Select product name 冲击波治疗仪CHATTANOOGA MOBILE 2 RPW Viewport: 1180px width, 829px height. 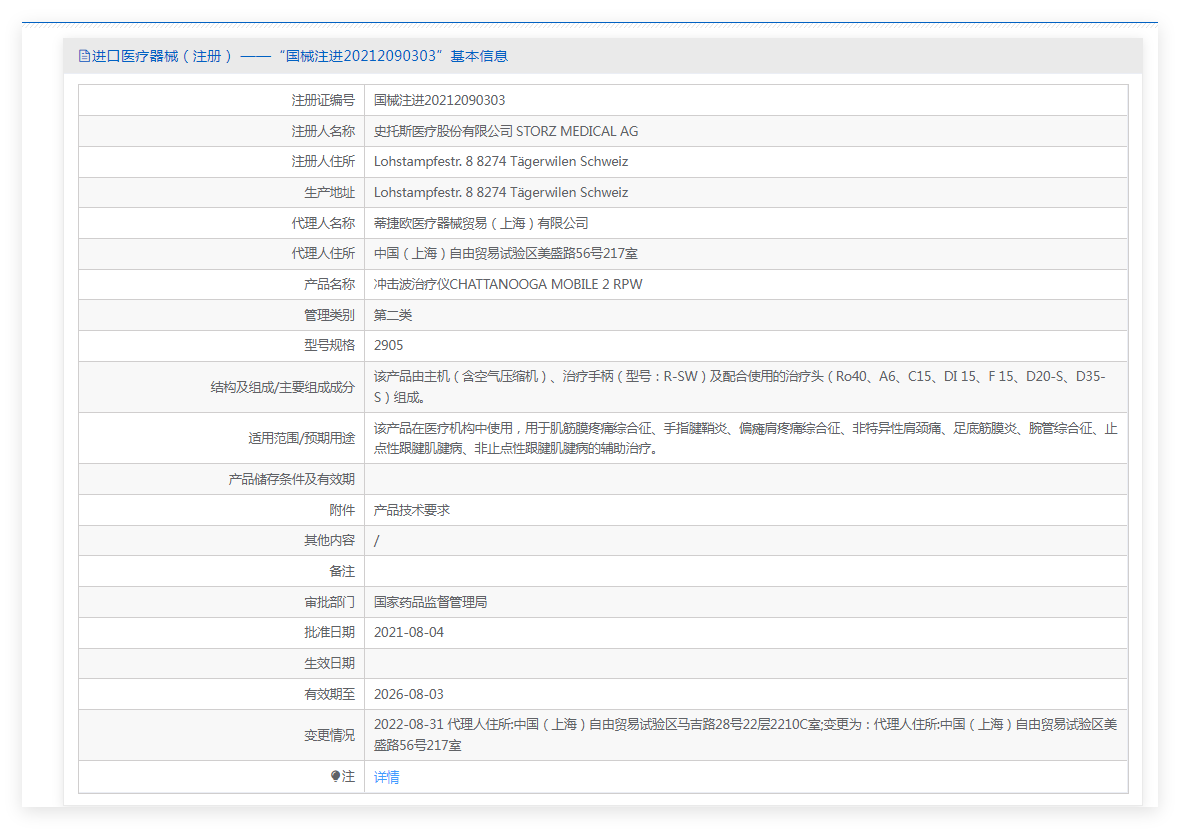[x=508, y=284]
